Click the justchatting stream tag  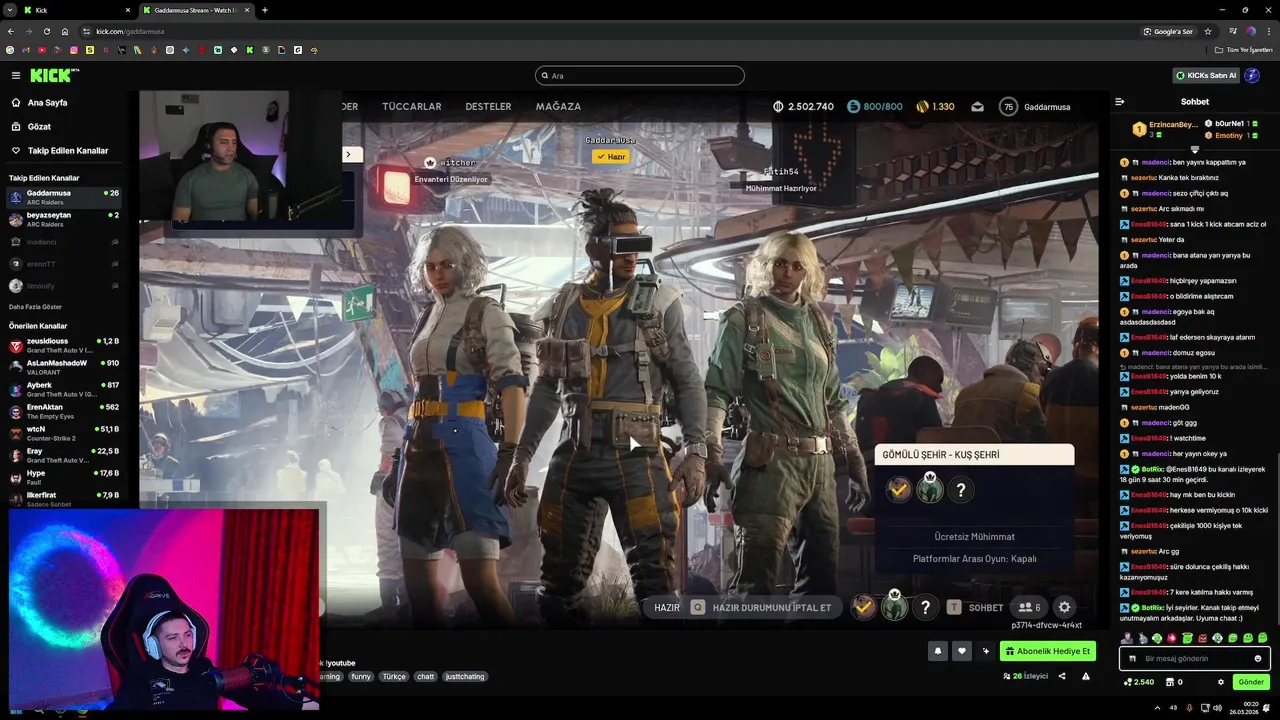pyautogui.click(x=465, y=676)
